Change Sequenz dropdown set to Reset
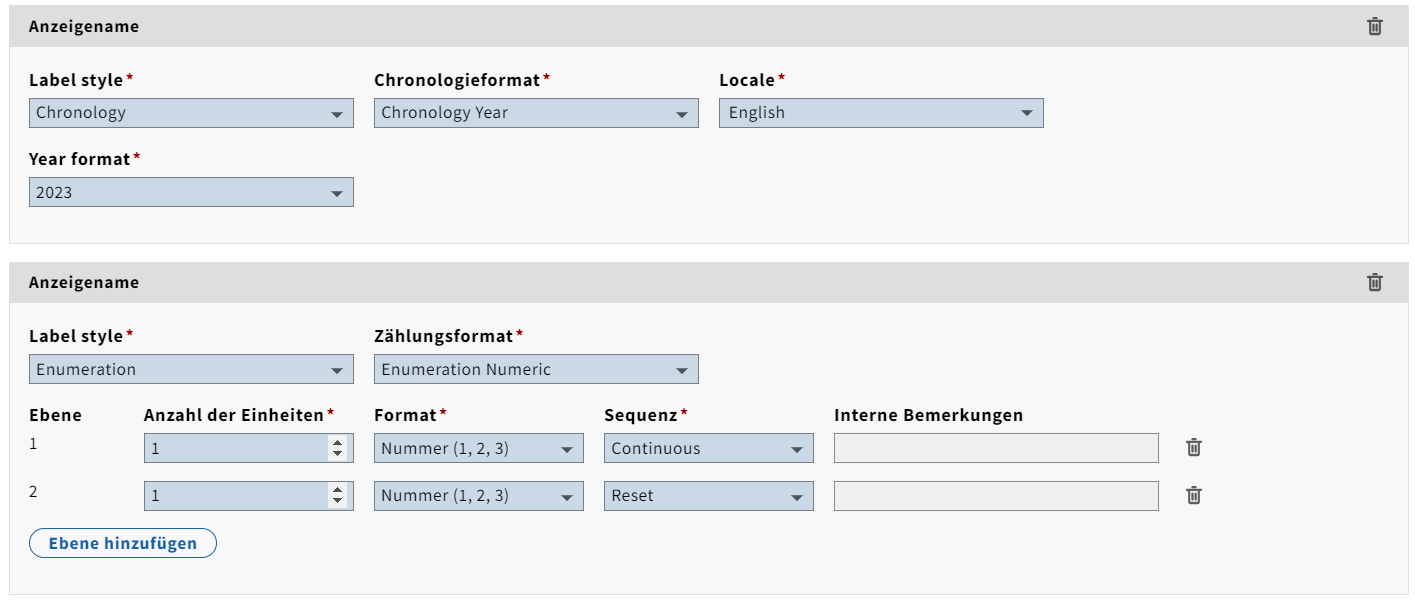Image resolution: width=1415 pixels, height=600 pixels. (708, 496)
